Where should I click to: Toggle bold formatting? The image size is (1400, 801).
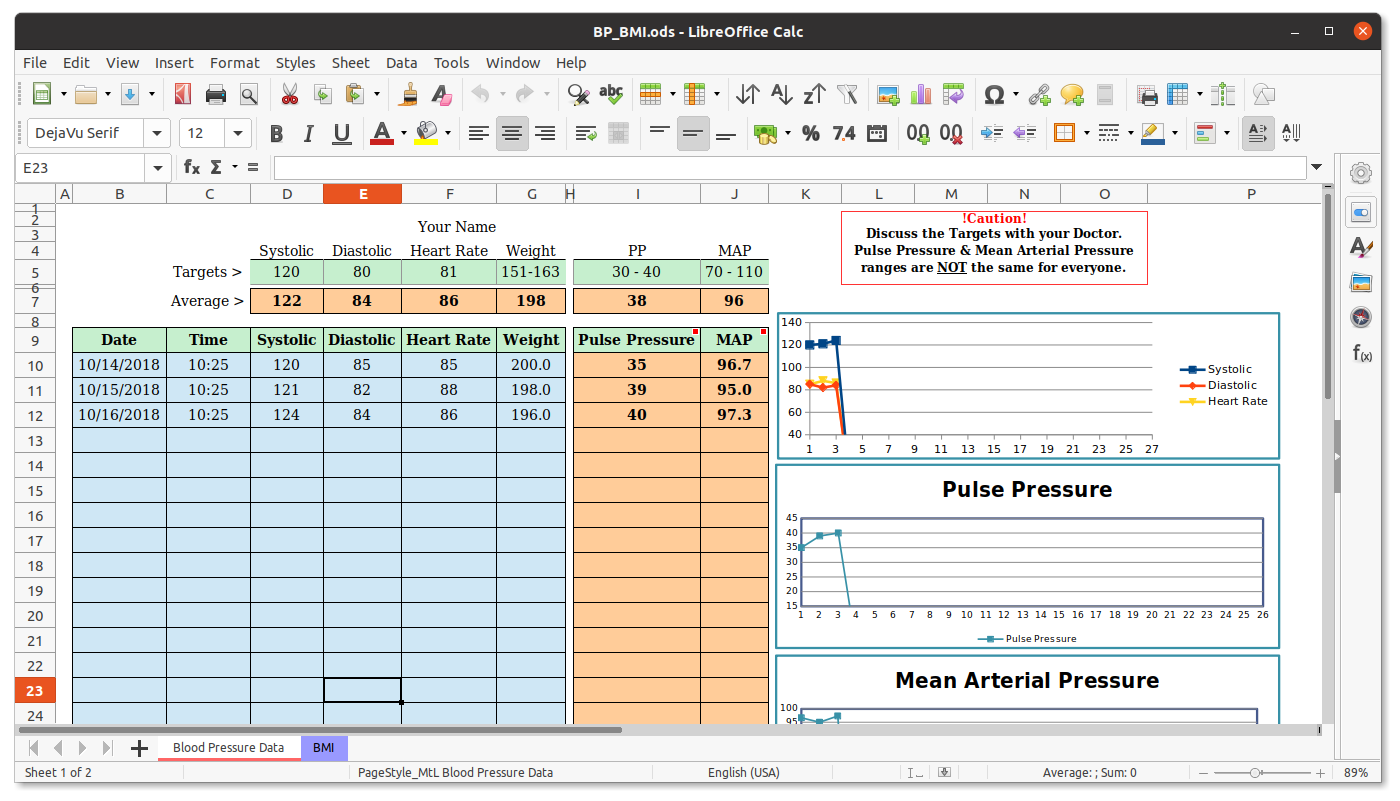tap(277, 133)
